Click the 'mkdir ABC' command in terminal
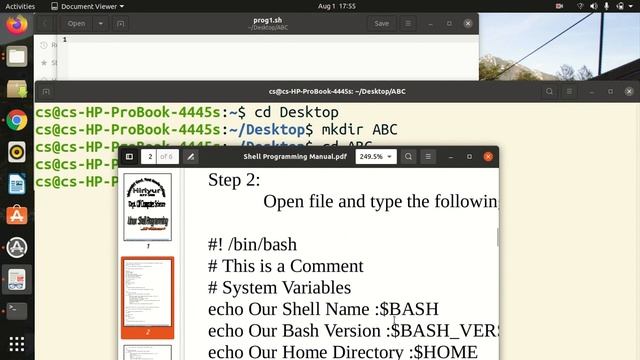The height and width of the screenshot is (360, 640). (x=360, y=130)
